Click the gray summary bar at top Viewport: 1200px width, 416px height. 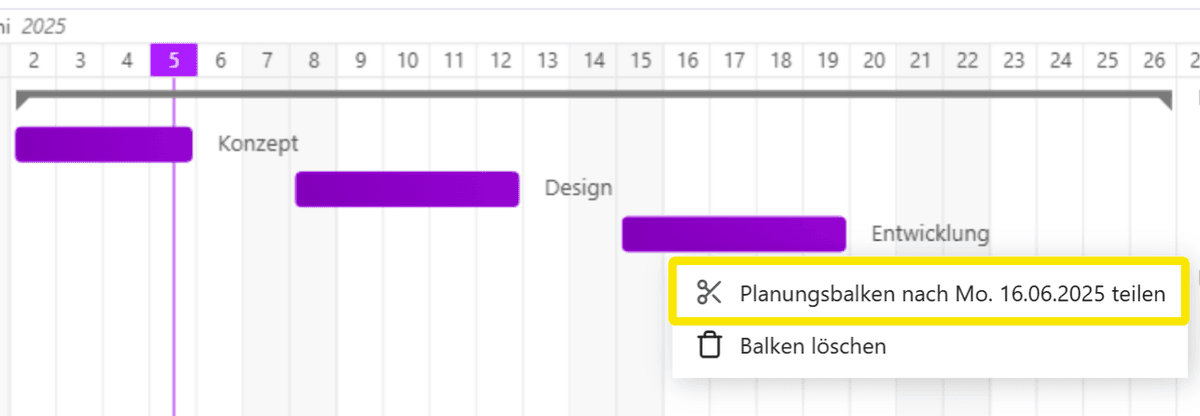click(593, 94)
